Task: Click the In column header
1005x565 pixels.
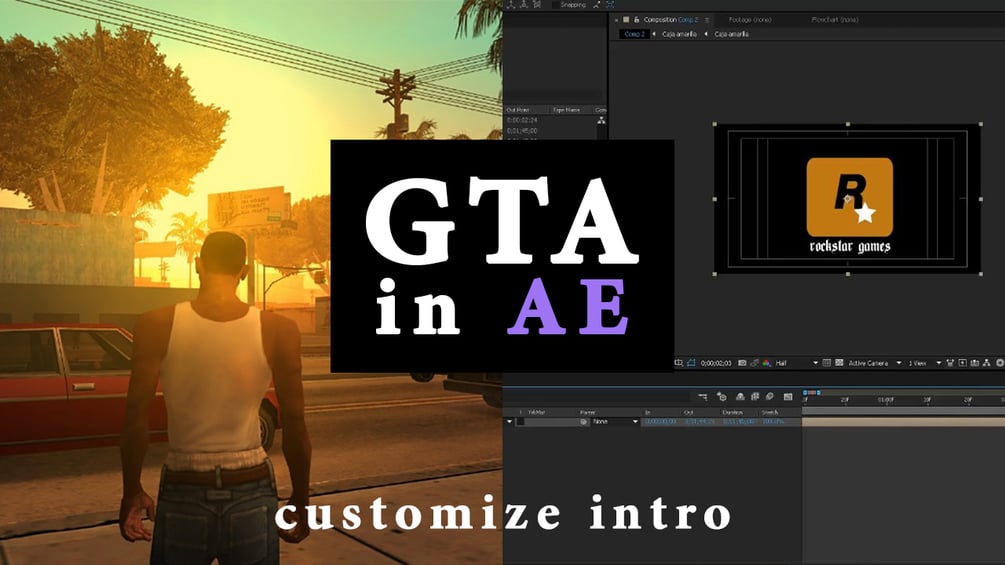Action: click(x=648, y=413)
